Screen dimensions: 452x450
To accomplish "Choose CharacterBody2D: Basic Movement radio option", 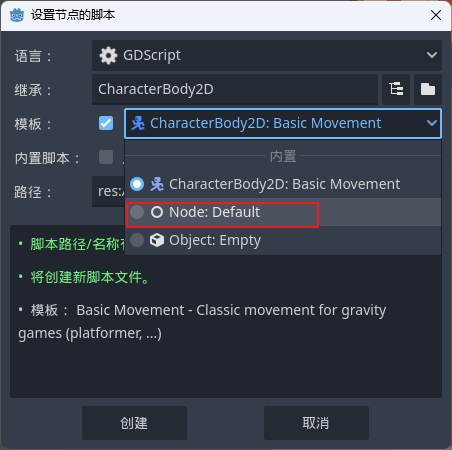I will pyautogui.click(x=137, y=184).
